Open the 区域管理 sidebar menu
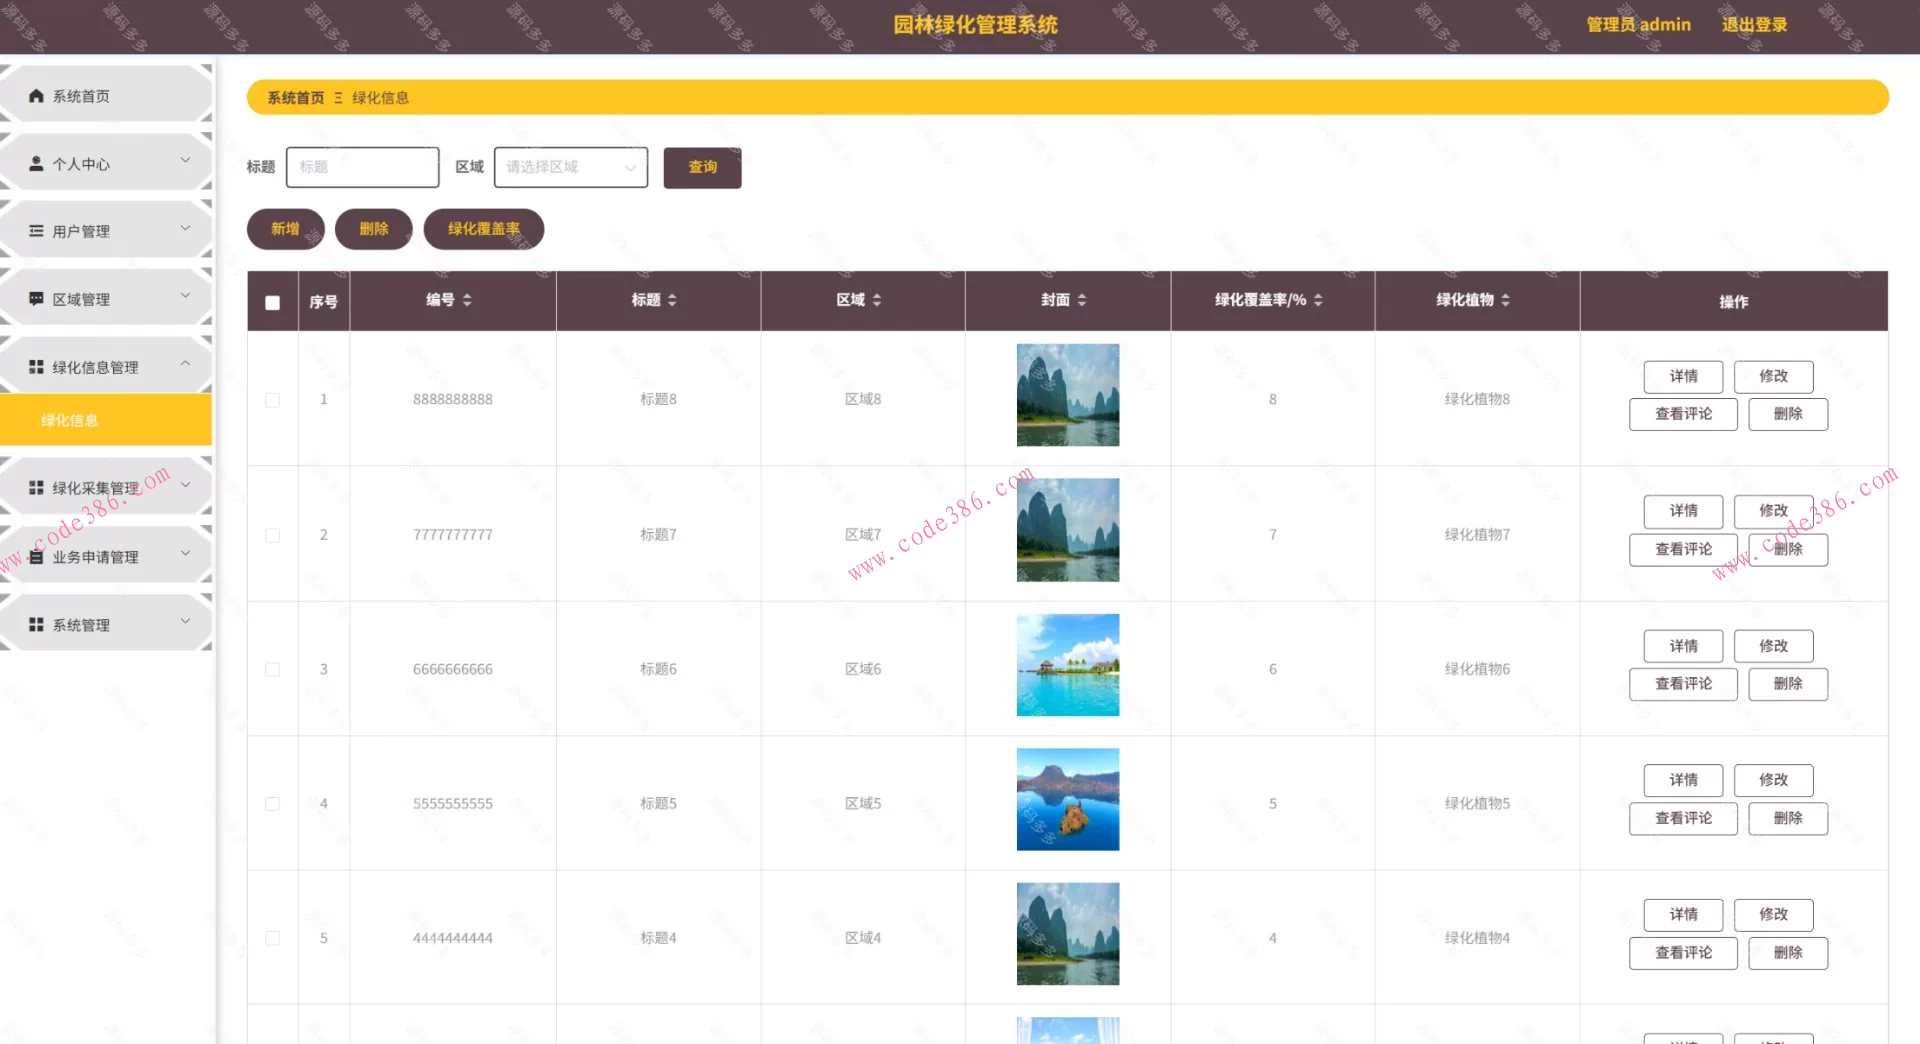The height and width of the screenshot is (1044, 1920). tap(106, 299)
